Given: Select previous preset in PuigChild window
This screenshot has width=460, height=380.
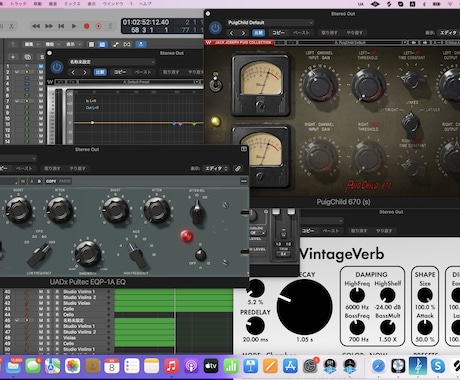Looking at the screenshot, I should pos(232,33).
